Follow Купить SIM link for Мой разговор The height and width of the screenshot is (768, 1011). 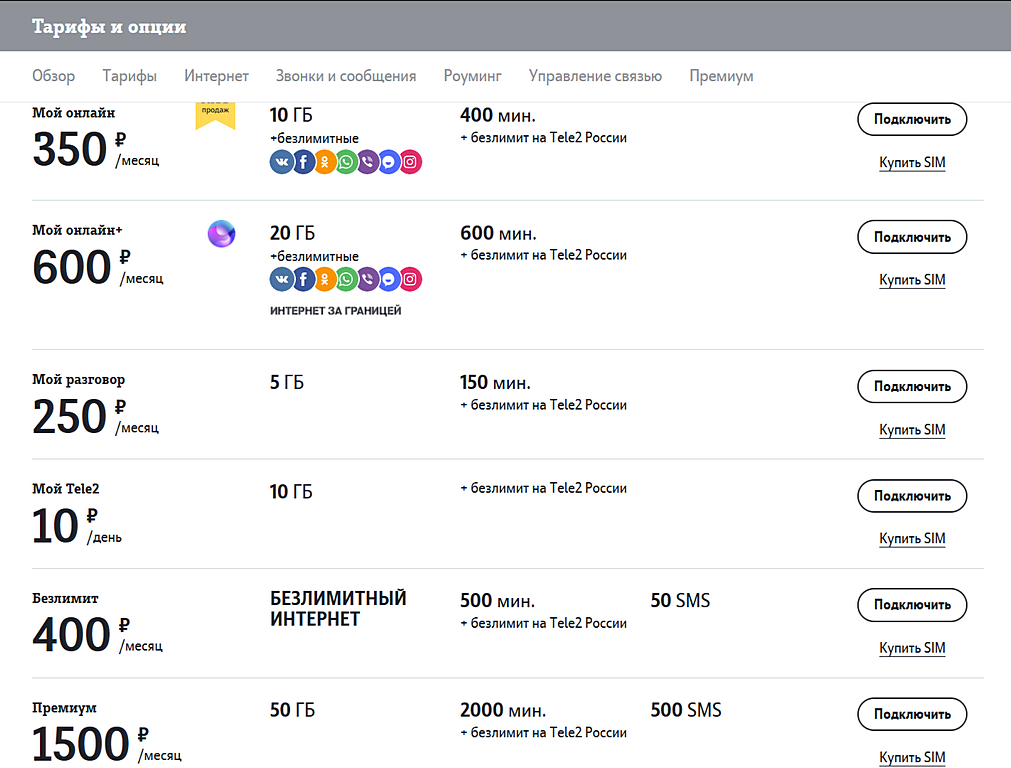pyautogui.click(x=912, y=429)
